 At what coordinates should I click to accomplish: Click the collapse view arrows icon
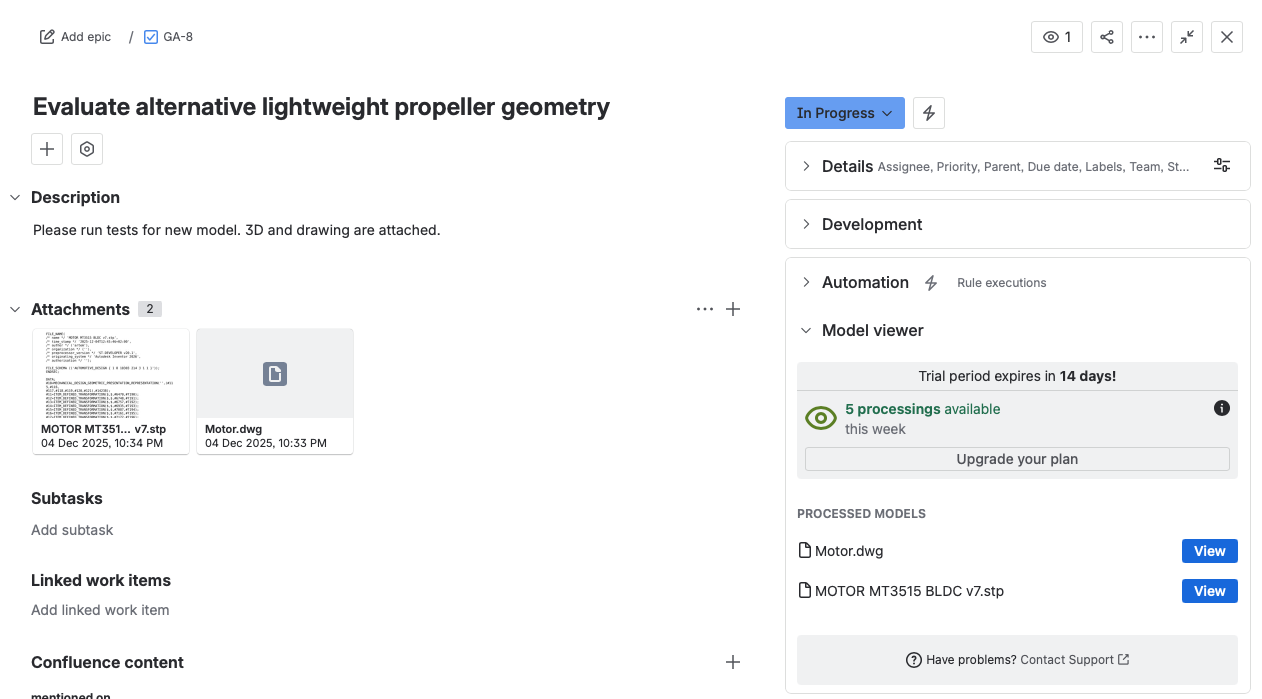[x=1187, y=37]
